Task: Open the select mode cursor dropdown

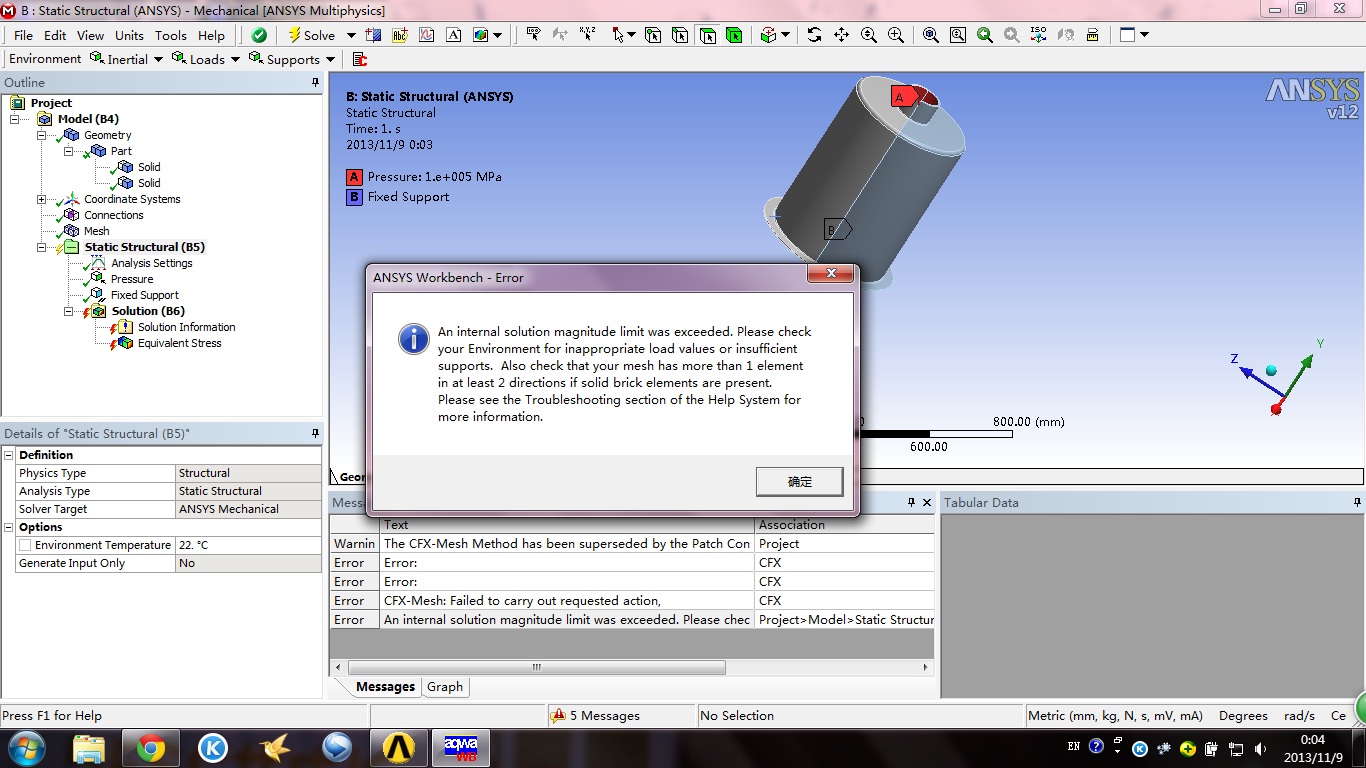Action: [632, 35]
